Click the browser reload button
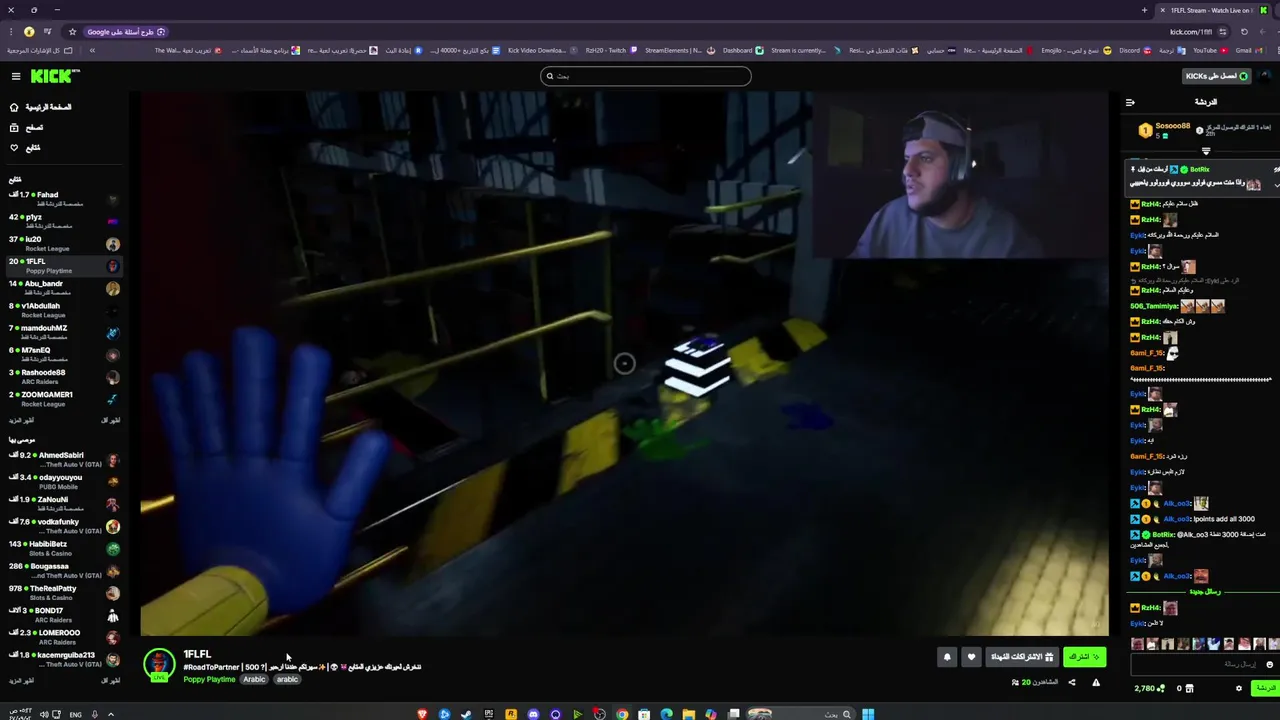 click(x=1244, y=32)
